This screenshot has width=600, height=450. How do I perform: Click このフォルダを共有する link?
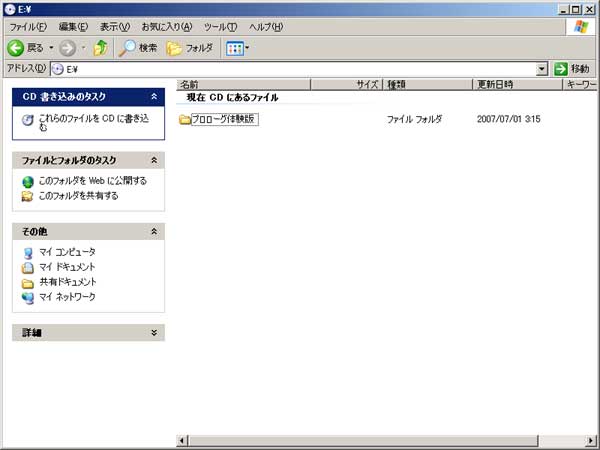click(78, 196)
